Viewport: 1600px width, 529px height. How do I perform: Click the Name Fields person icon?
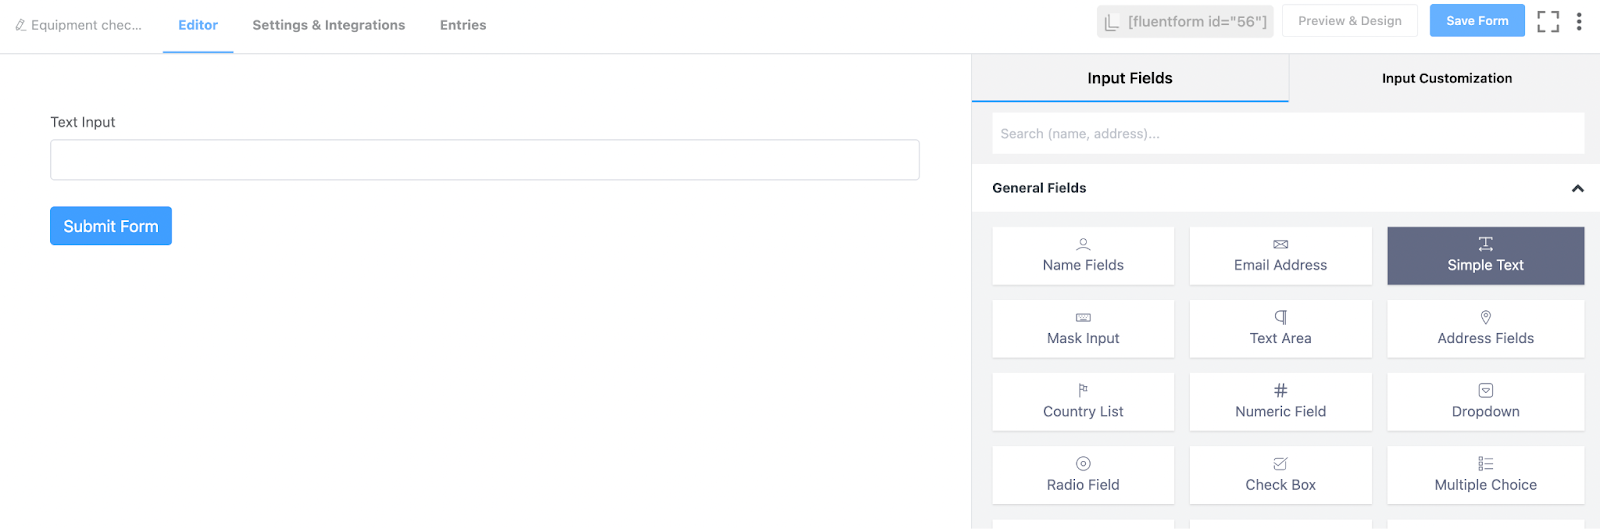point(1083,244)
